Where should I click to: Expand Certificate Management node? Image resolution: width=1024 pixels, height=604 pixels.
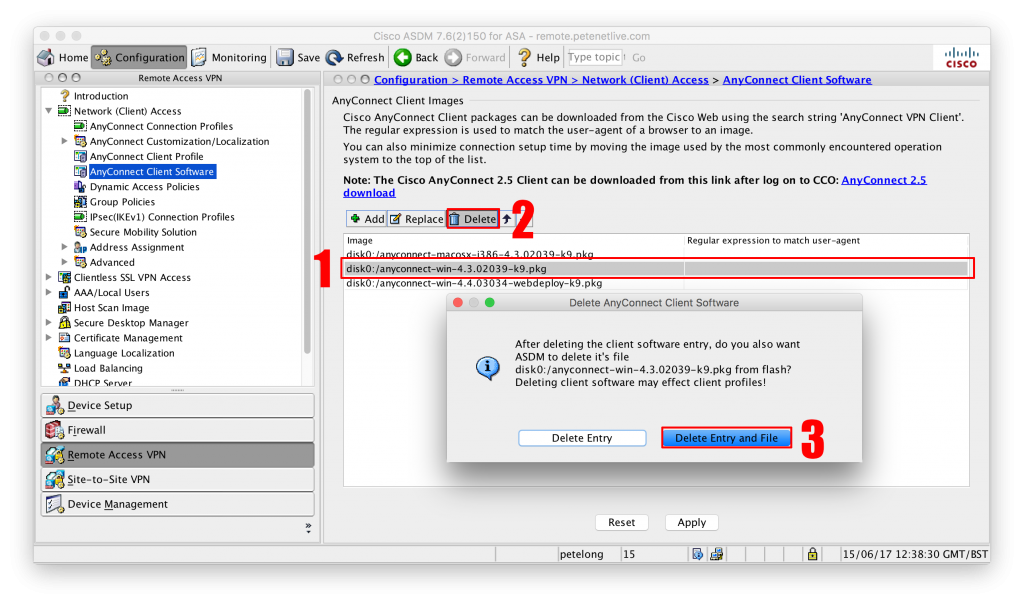(x=49, y=338)
